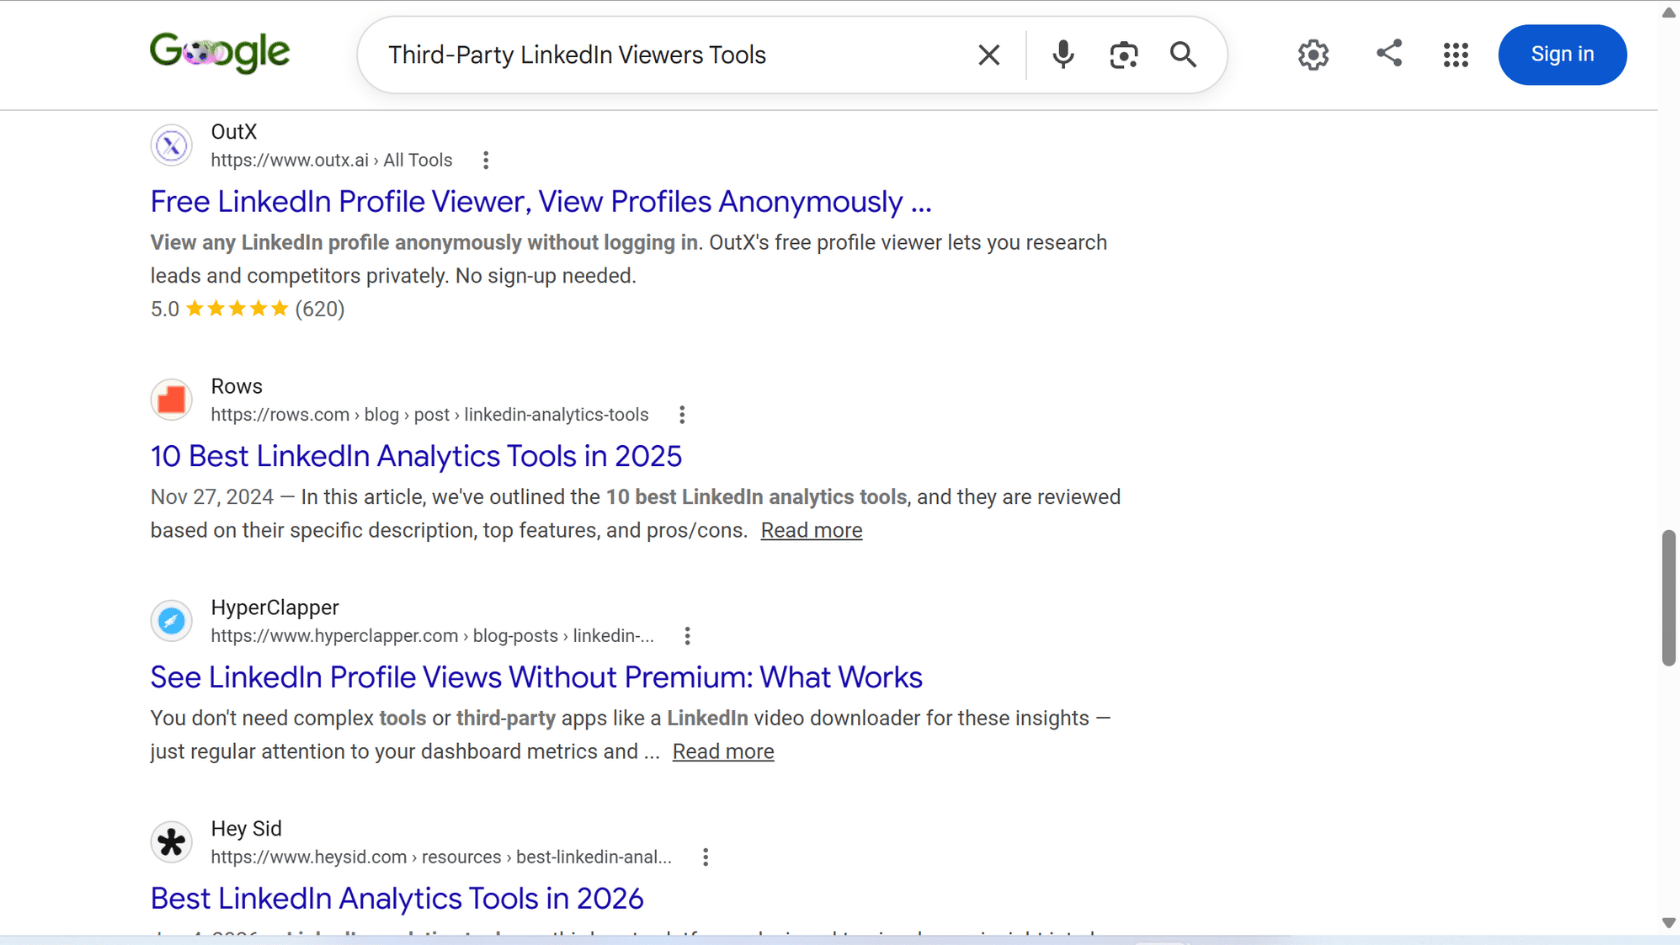Click the share icon in header
The width and height of the screenshot is (1680, 945).
[x=1388, y=53]
